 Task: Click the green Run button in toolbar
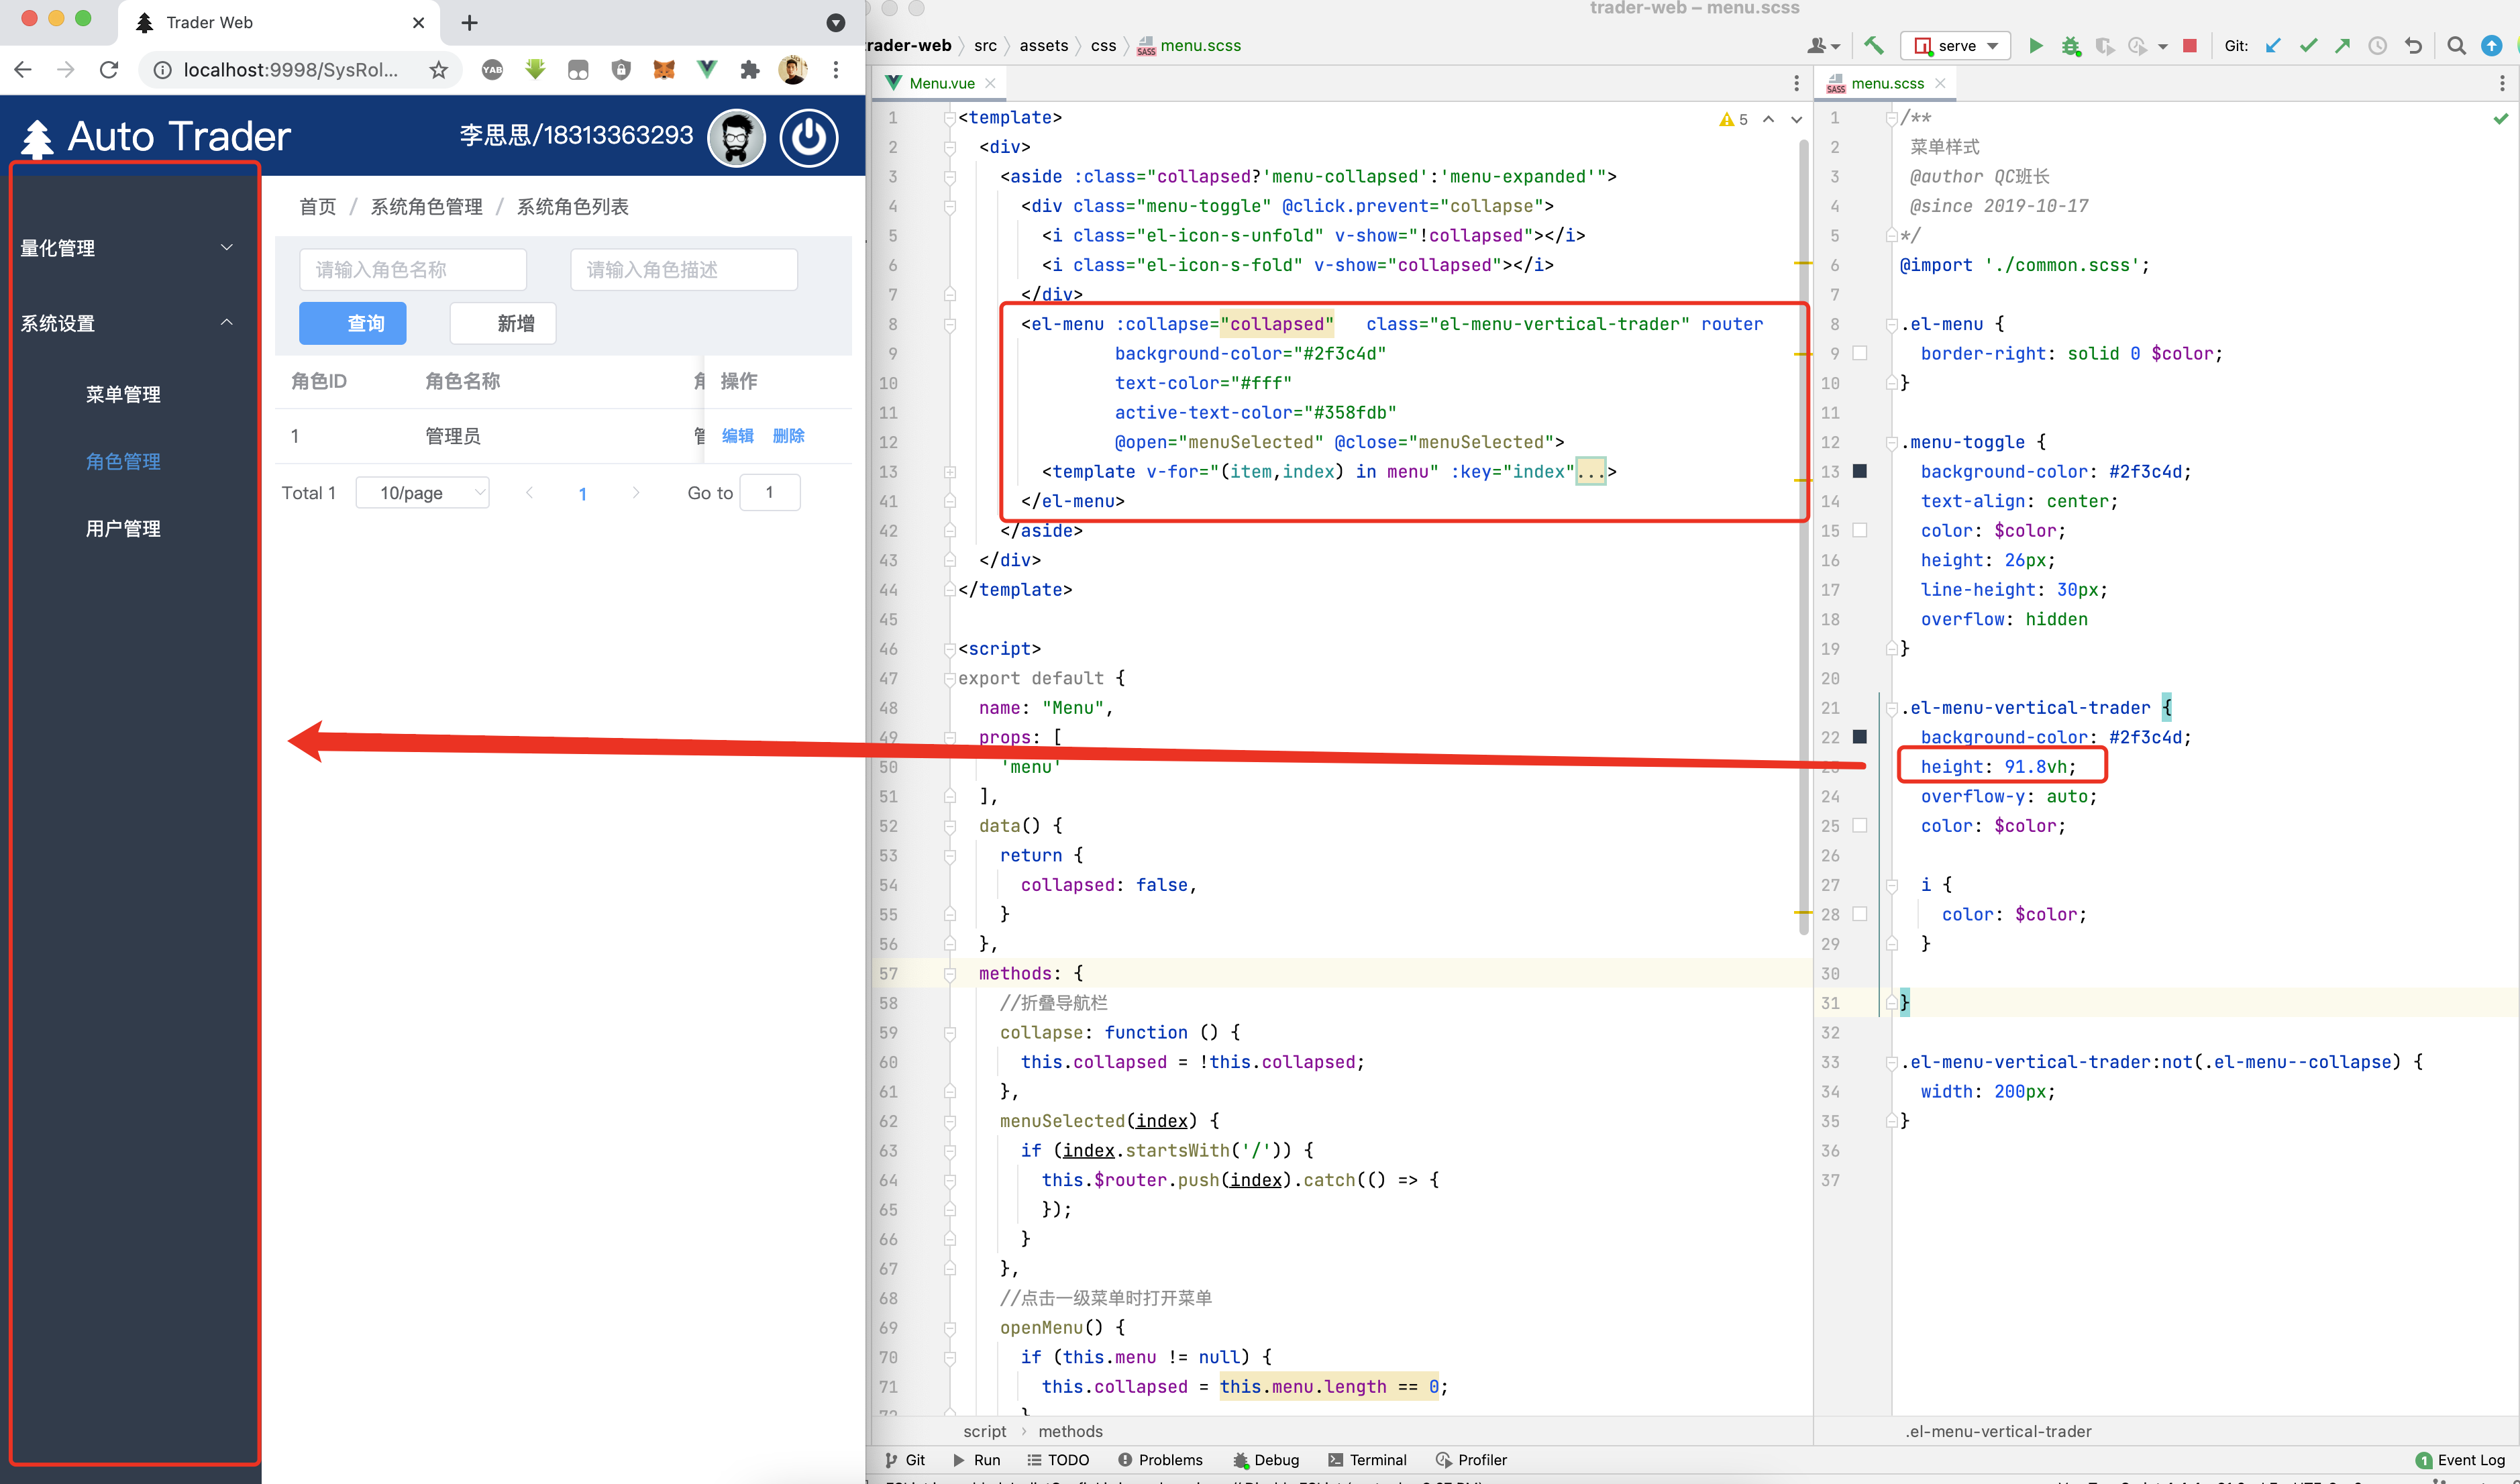click(x=2035, y=46)
